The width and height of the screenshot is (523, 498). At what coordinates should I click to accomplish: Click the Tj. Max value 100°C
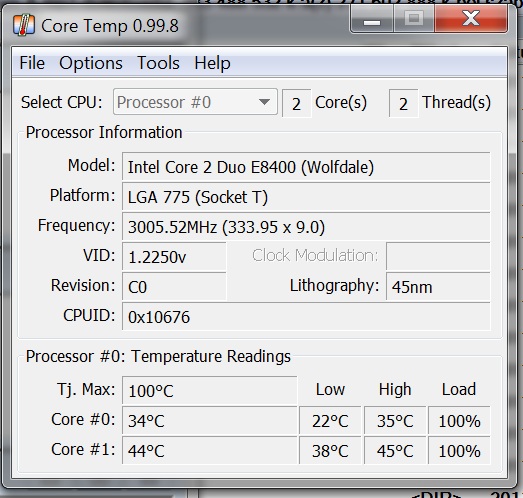click(209, 390)
